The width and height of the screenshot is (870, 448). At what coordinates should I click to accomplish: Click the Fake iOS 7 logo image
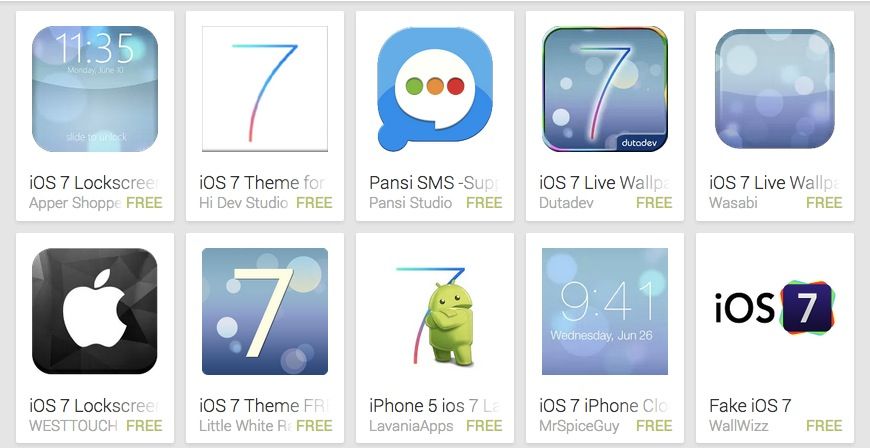coord(775,307)
